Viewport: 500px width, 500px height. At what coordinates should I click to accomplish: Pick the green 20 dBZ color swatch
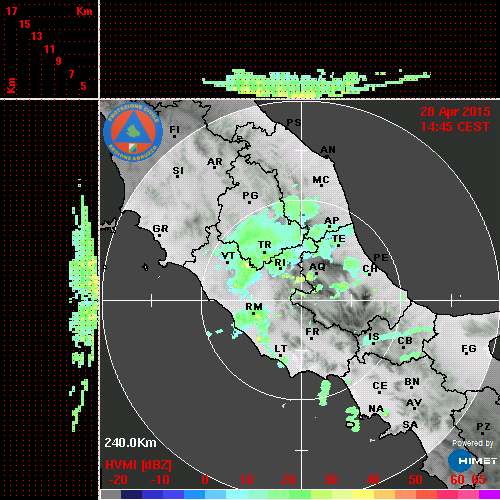pyautogui.click(x=279, y=494)
